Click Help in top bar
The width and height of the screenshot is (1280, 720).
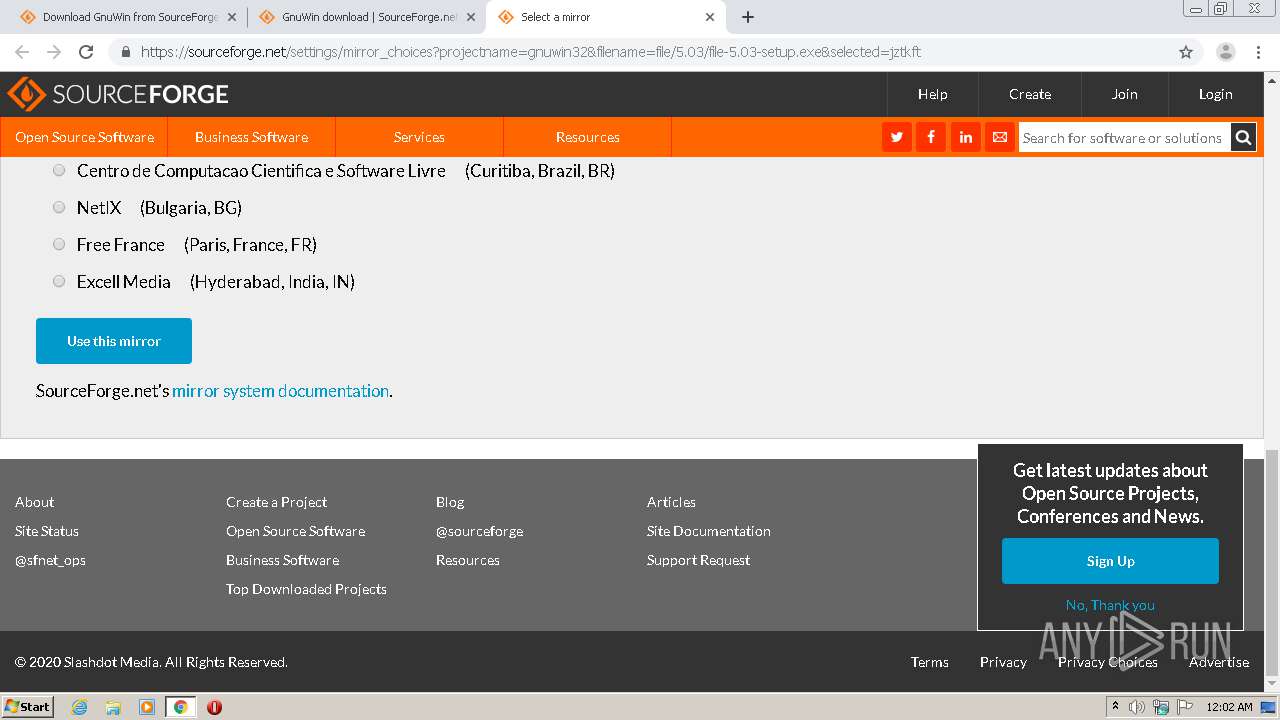coord(932,94)
